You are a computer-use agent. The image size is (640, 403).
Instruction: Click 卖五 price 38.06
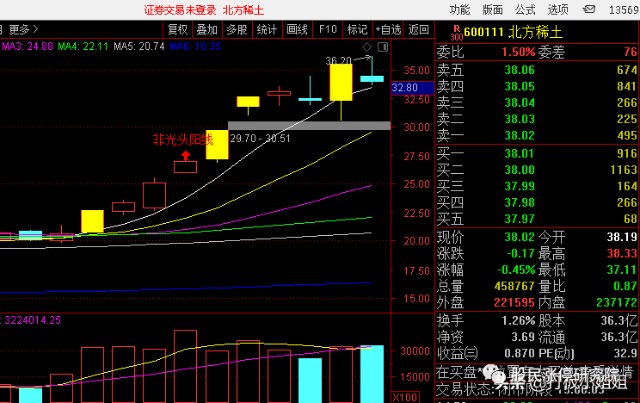coord(519,70)
